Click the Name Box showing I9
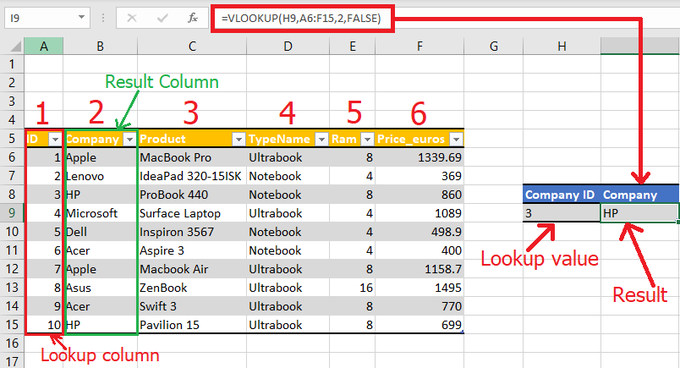 pos(47,18)
